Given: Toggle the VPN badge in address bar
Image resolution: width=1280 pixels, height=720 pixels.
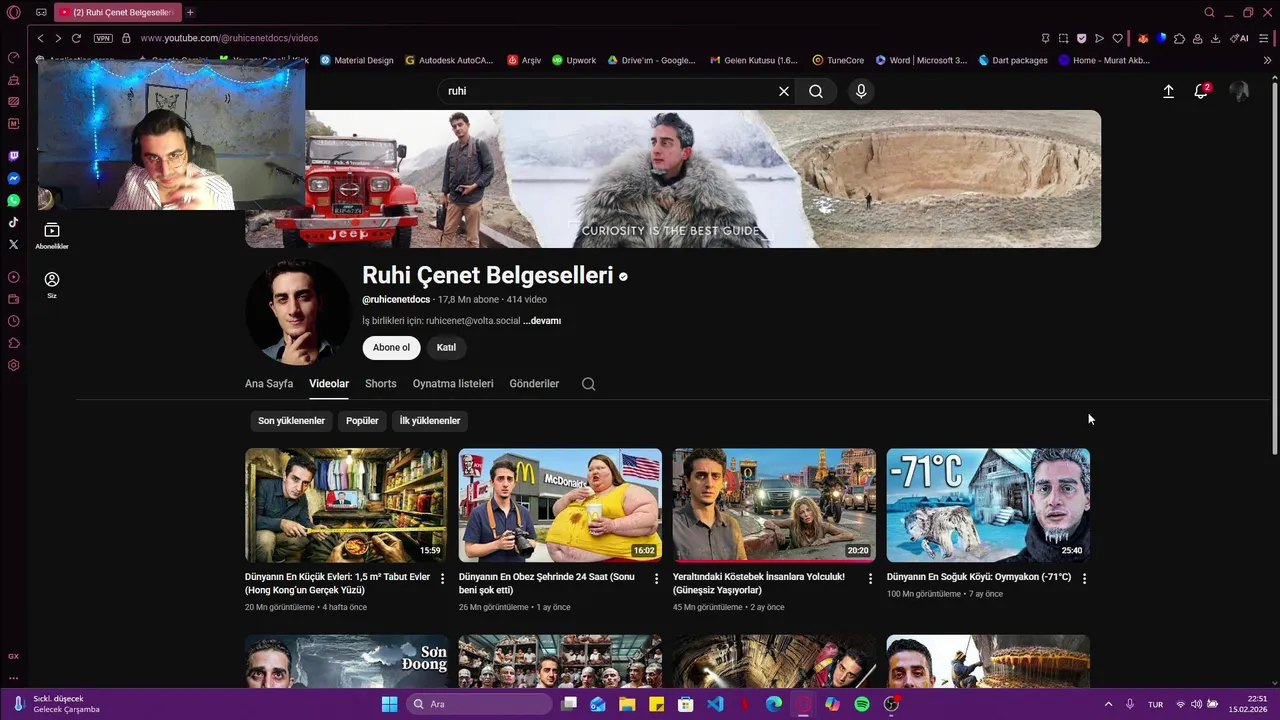Looking at the screenshot, I should [103, 38].
